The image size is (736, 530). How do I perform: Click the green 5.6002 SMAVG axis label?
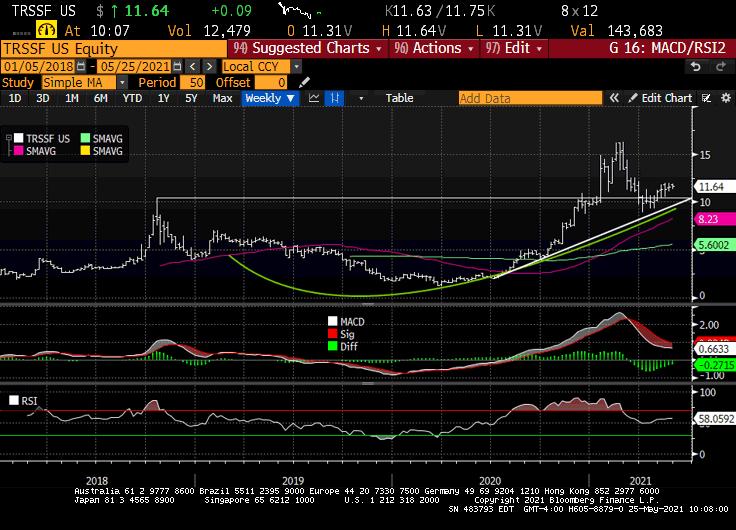(714, 245)
